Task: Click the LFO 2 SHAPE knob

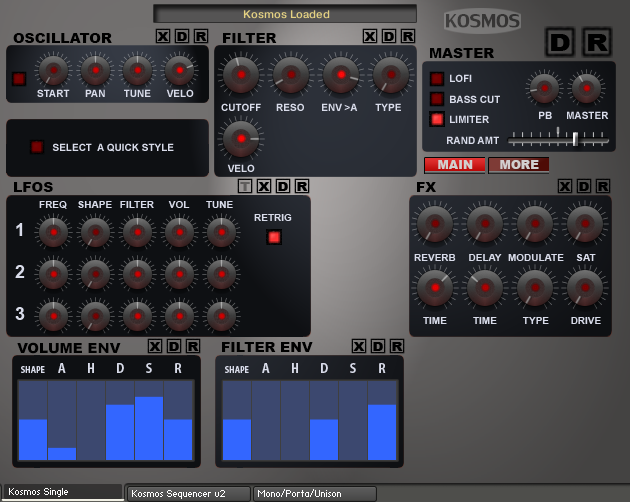Action: (x=96, y=275)
